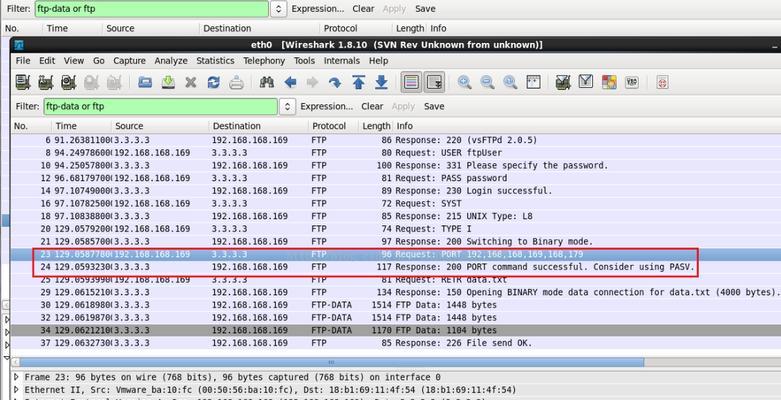Edit display filters funnel icon
Screen dimensions: 781x400
pos(586,82)
